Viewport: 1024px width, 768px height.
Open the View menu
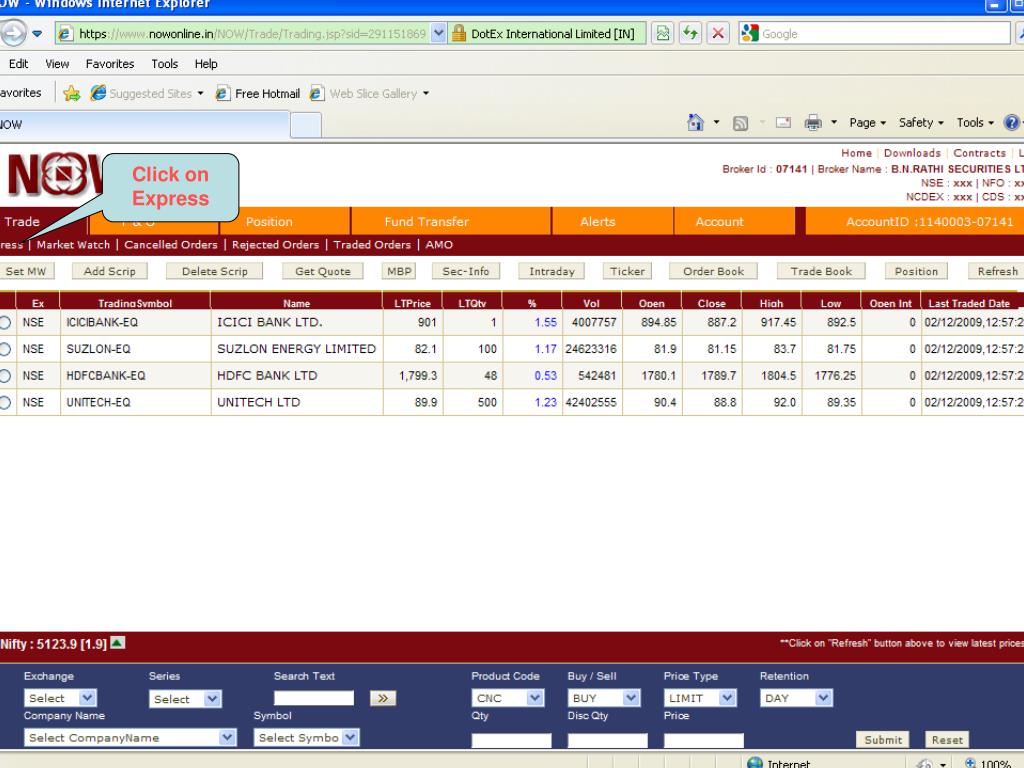[x=57, y=64]
